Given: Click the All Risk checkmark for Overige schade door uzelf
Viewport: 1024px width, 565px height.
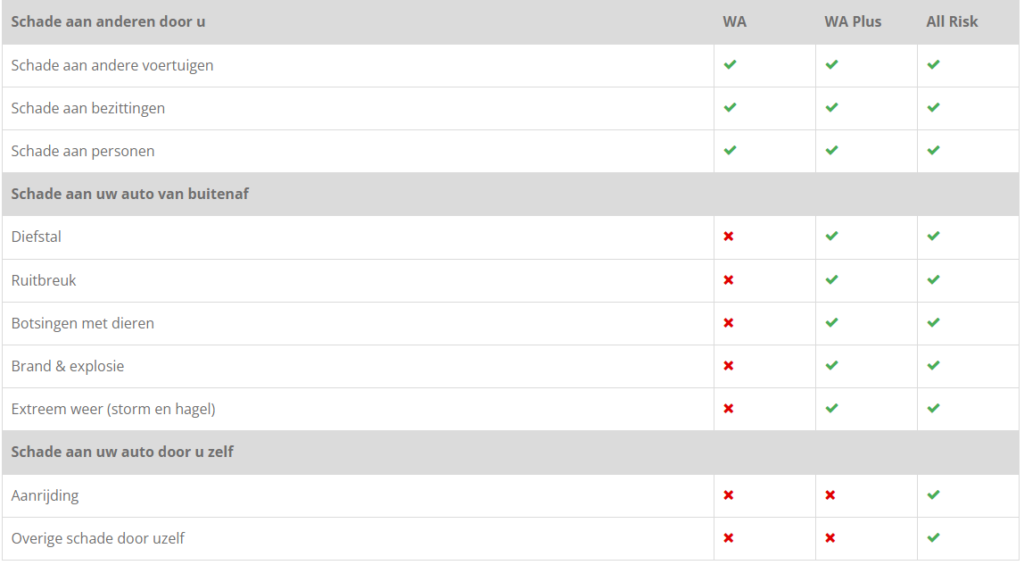Looking at the screenshot, I should [x=933, y=538].
